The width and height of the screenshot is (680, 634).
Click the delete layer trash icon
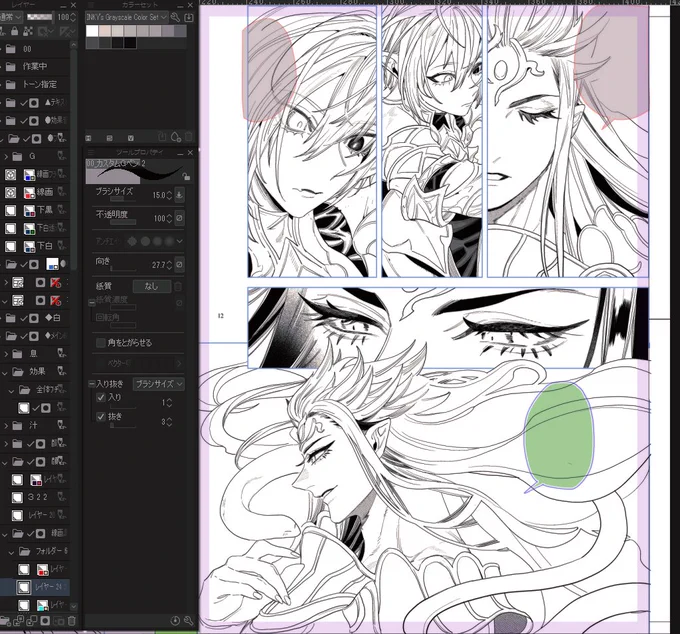pos(72,621)
